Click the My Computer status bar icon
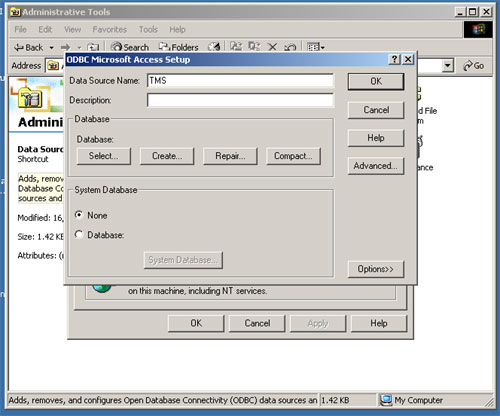Screen dimensions: 500x416 [386, 400]
